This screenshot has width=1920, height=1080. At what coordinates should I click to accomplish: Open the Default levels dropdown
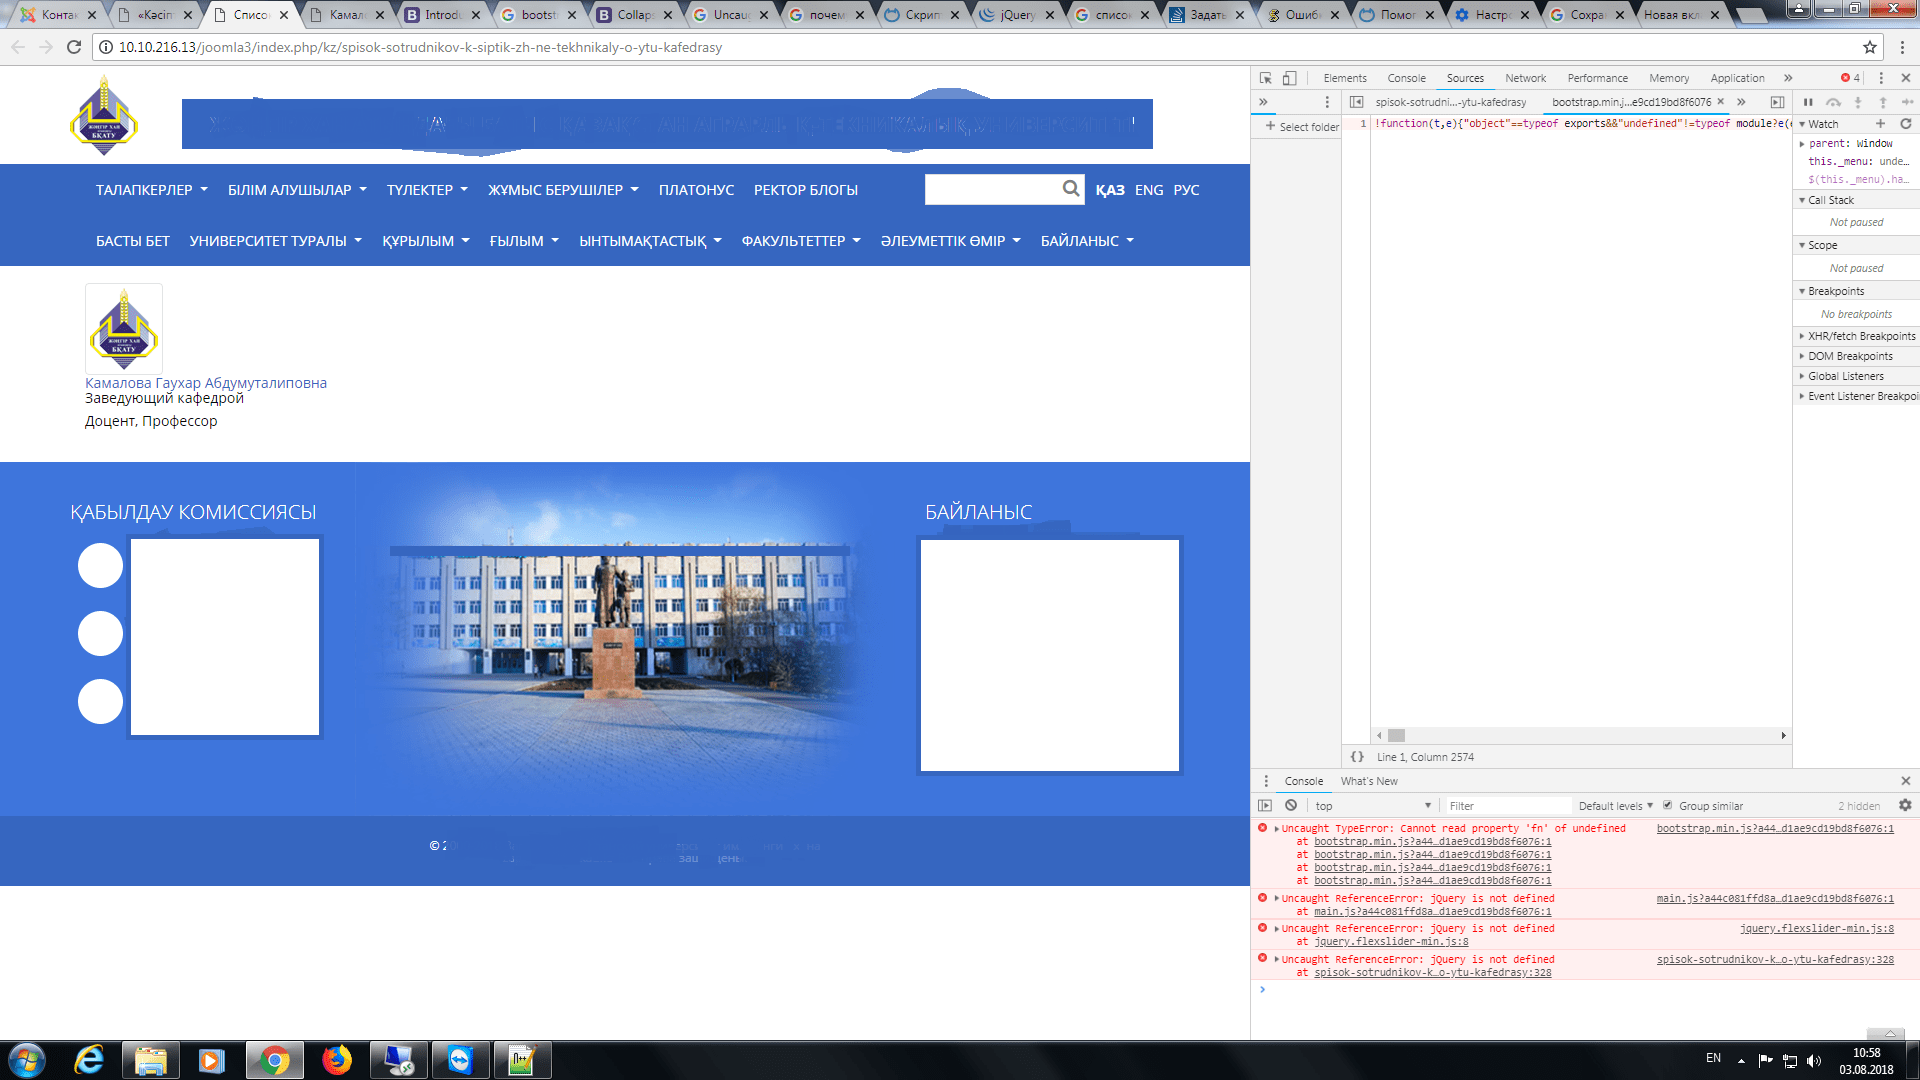(1612, 805)
